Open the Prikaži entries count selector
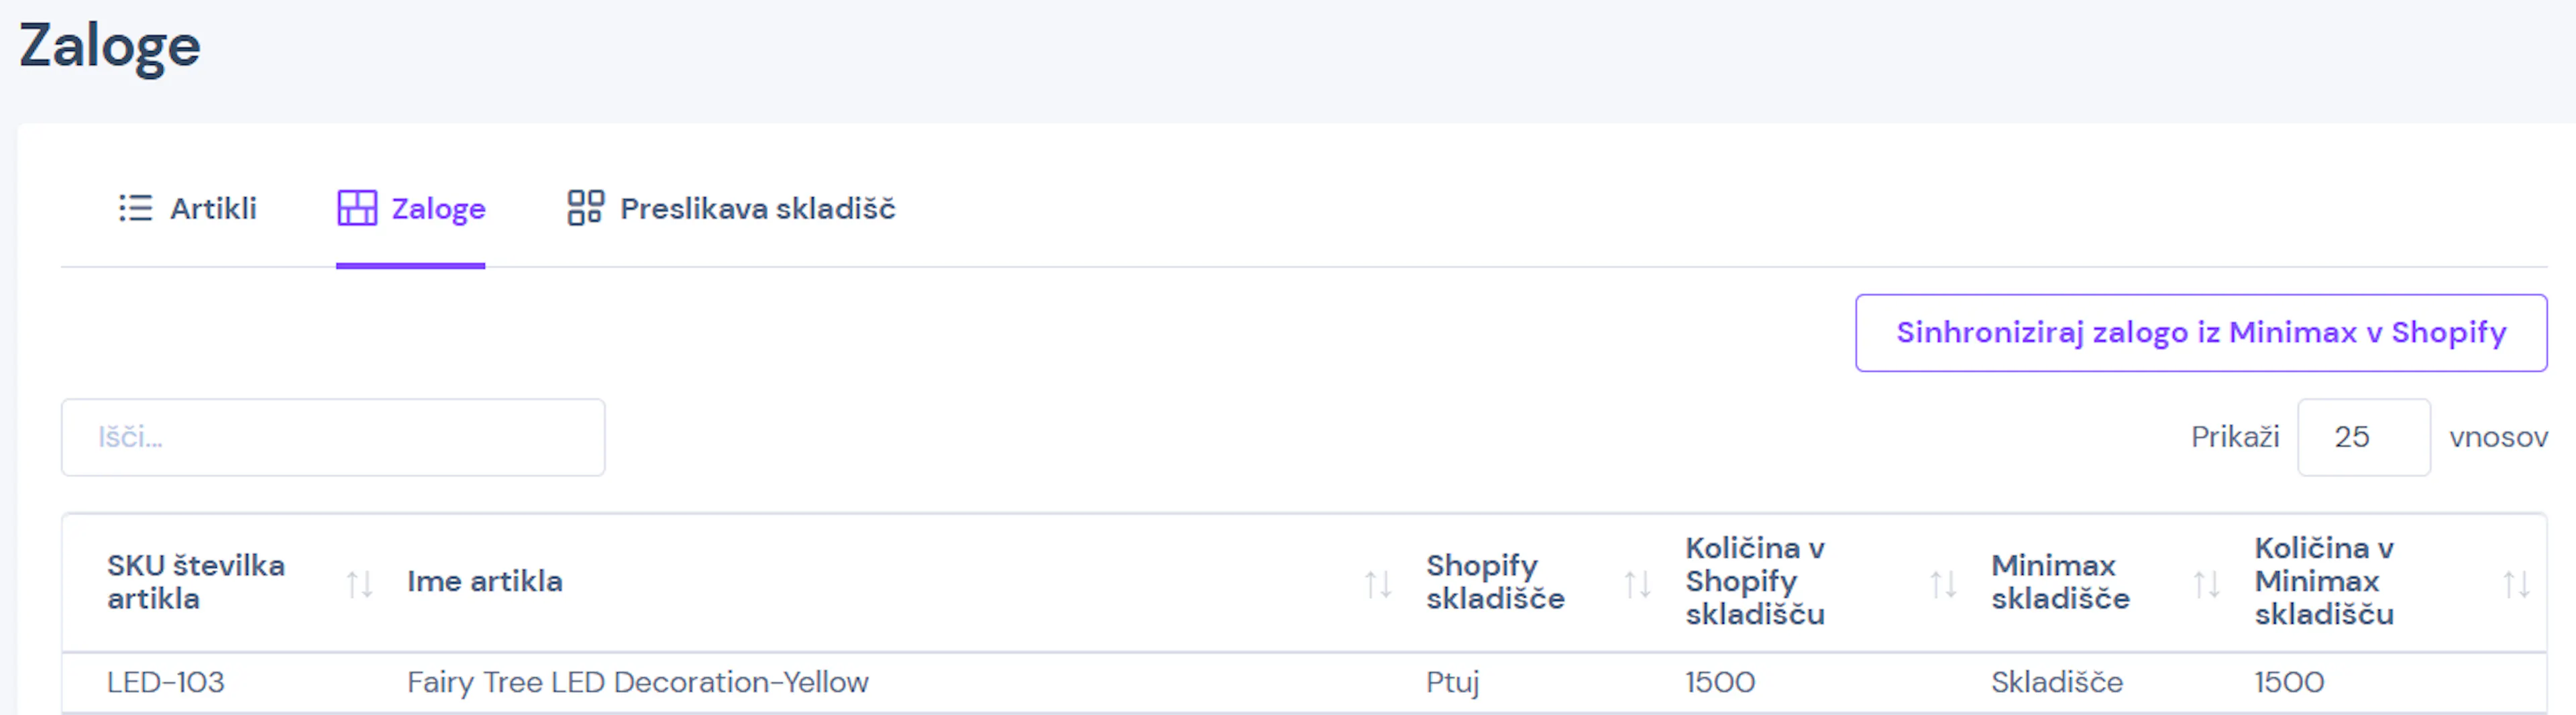The width and height of the screenshot is (2576, 715). 2363,437
